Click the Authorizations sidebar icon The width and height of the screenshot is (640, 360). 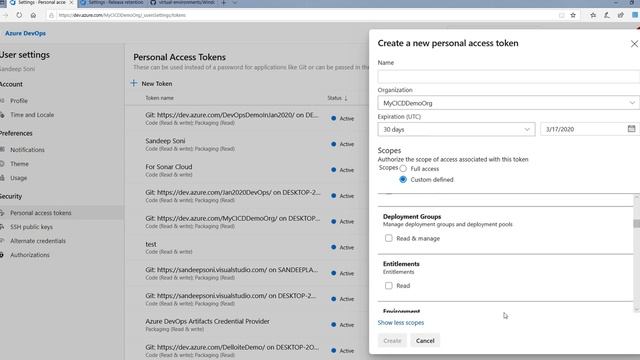[x=2, y=255]
